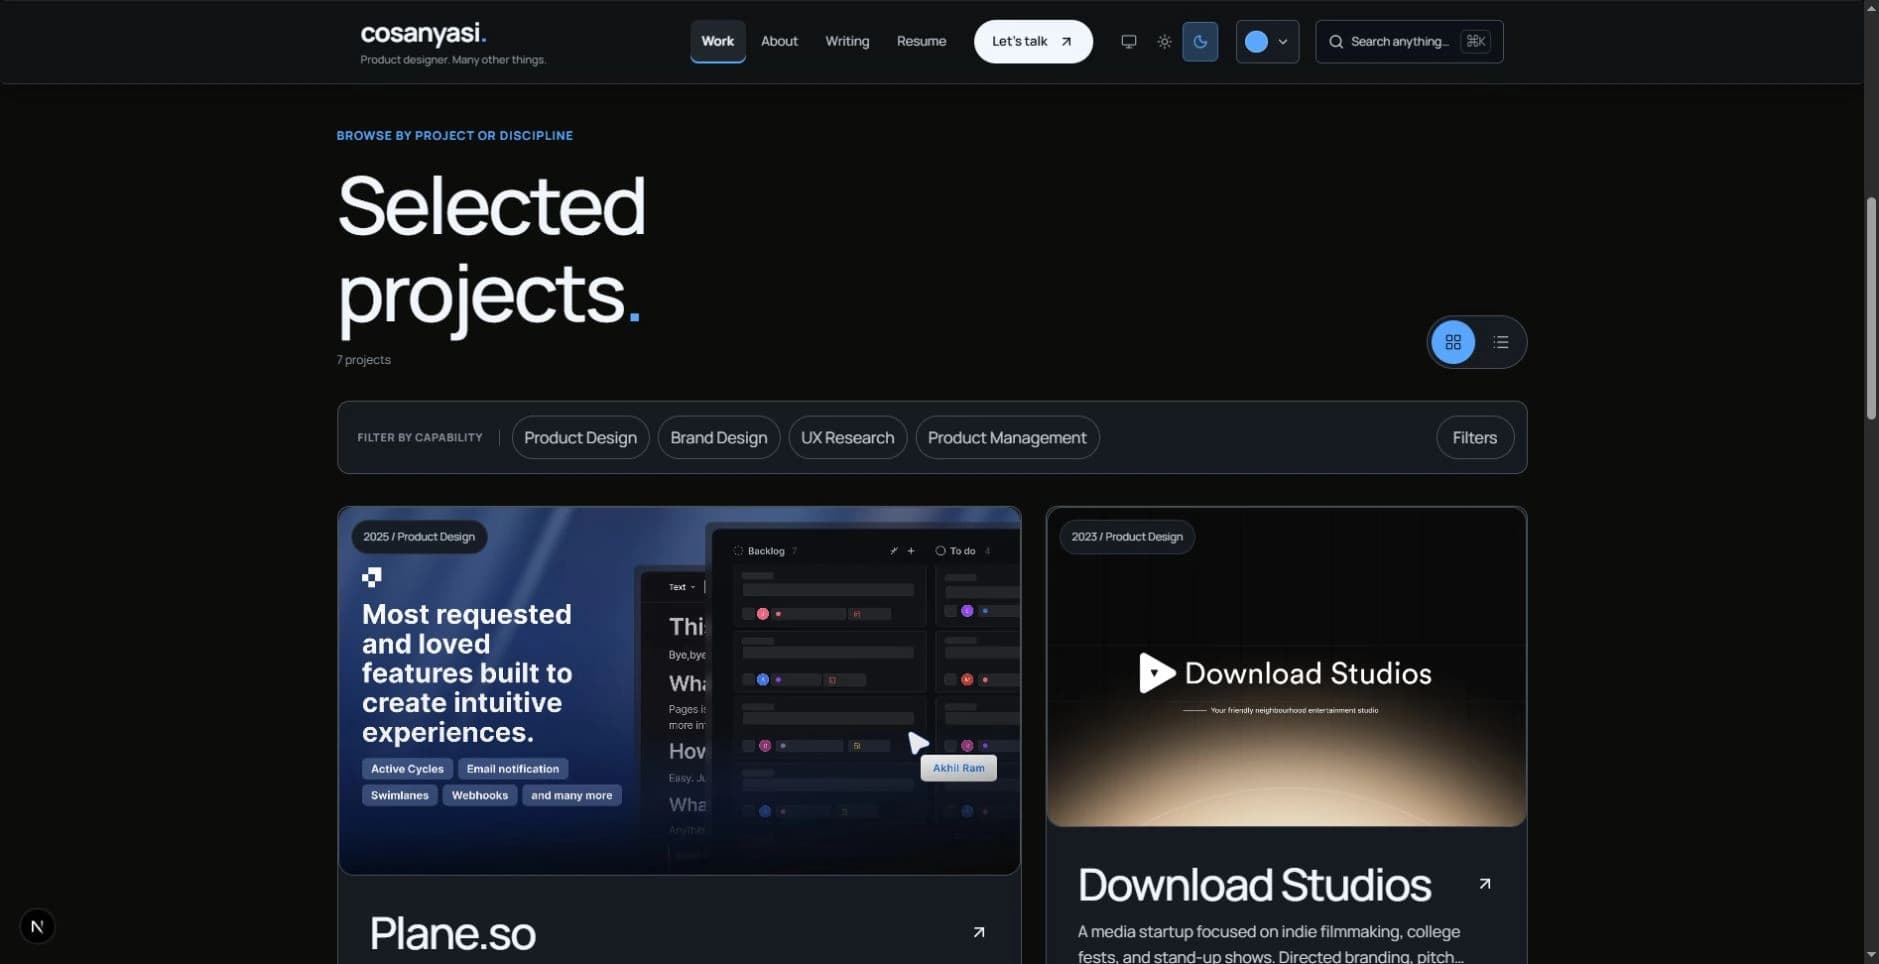The height and width of the screenshot is (964, 1879).
Task: Click the arrow icon beside Plane.so
Action: [979, 932]
